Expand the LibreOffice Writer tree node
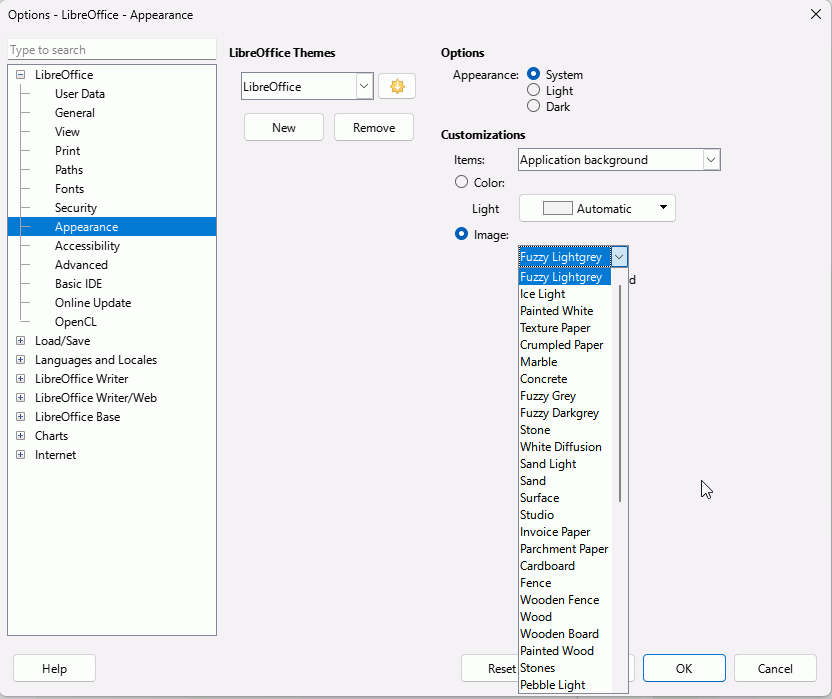This screenshot has width=832, height=699. 20,379
